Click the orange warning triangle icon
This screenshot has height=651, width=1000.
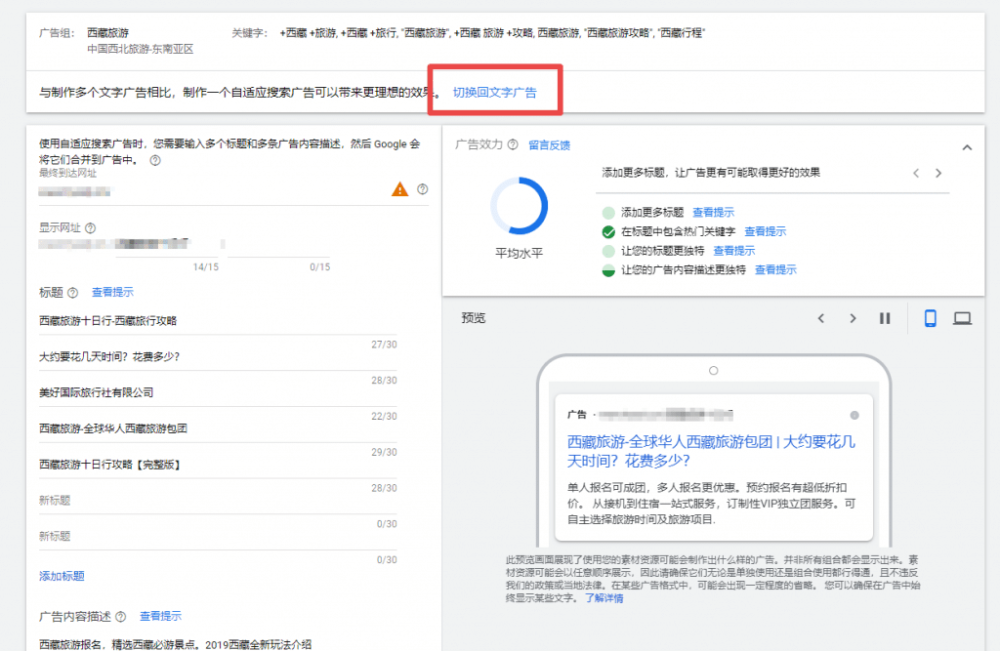400,189
